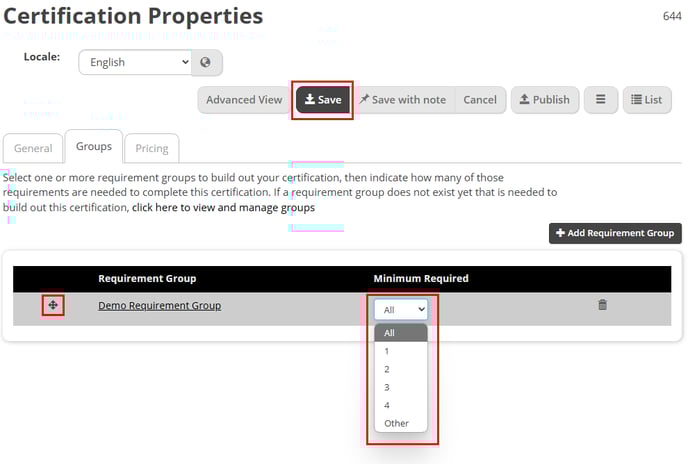Switch to Advanced View
The width and height of the screenshot is (688, 464).
(244, 100)
